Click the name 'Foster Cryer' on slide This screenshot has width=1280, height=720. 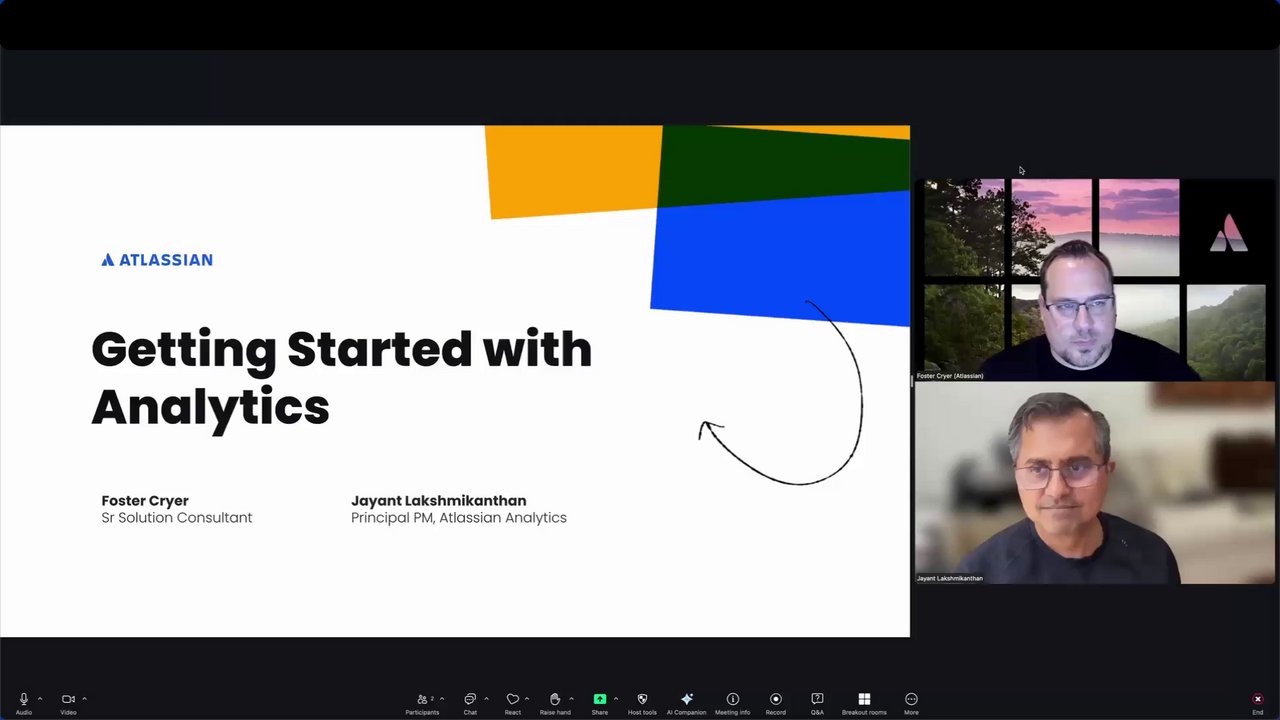click(x=145, y=501)
